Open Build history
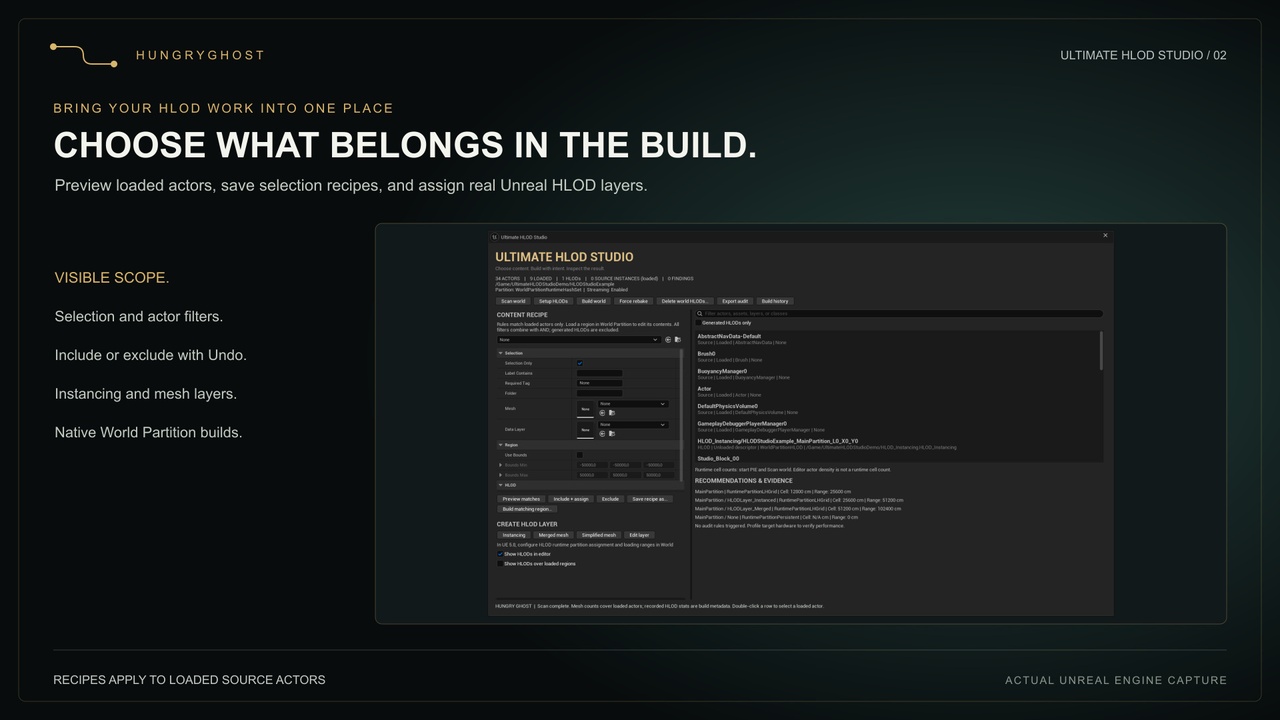This screenshot has height=720, width=1280. (775, 301)
